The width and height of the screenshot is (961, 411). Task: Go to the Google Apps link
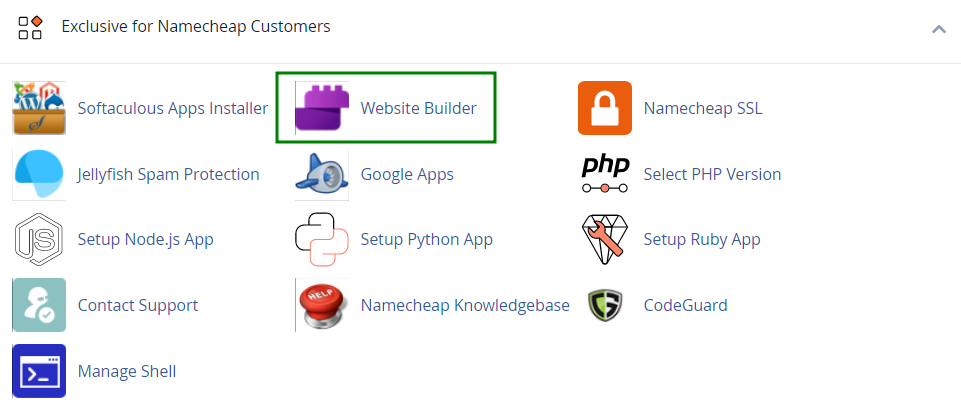point(408,175)
